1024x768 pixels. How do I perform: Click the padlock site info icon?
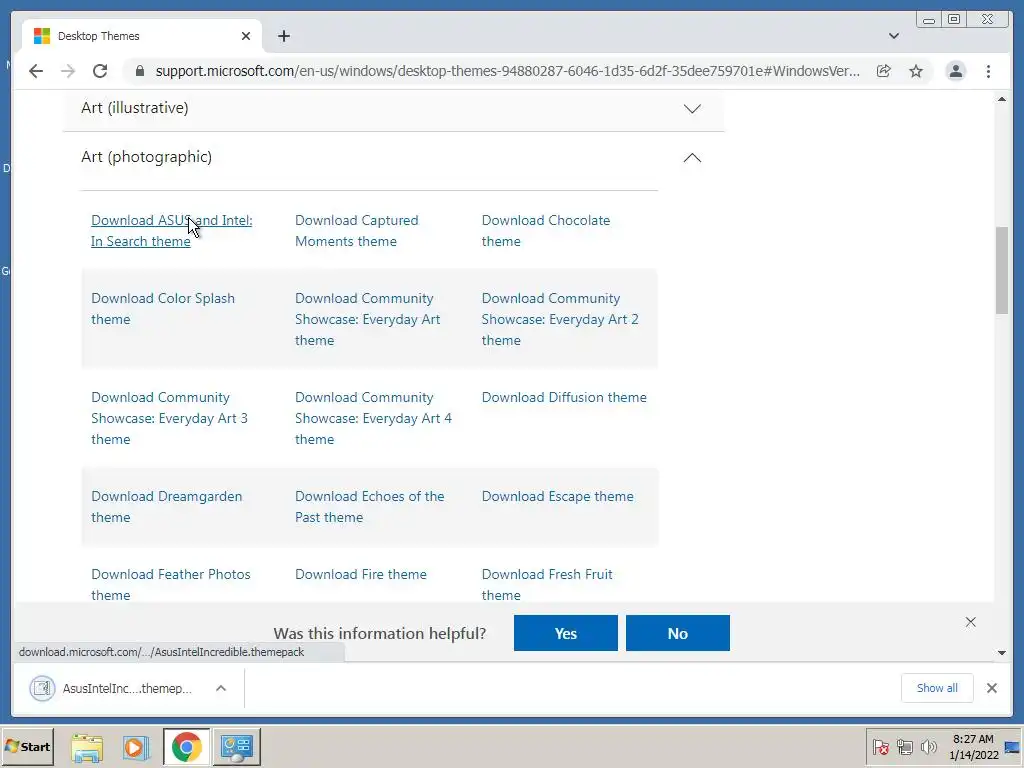pos(140,71)
